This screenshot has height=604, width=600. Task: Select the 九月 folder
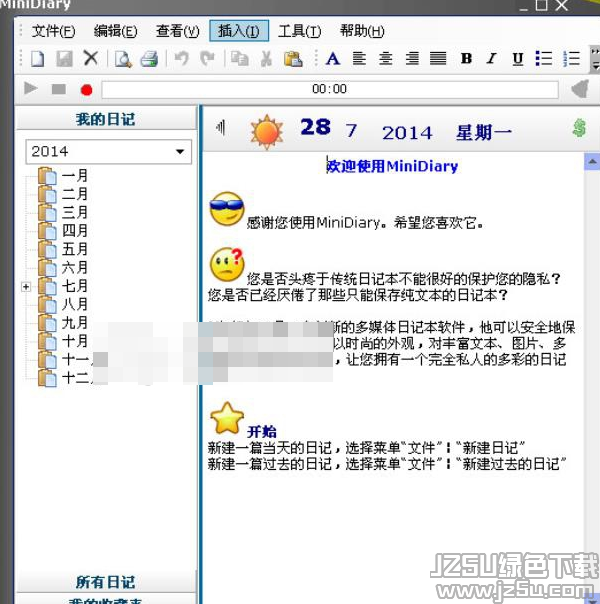64,323
